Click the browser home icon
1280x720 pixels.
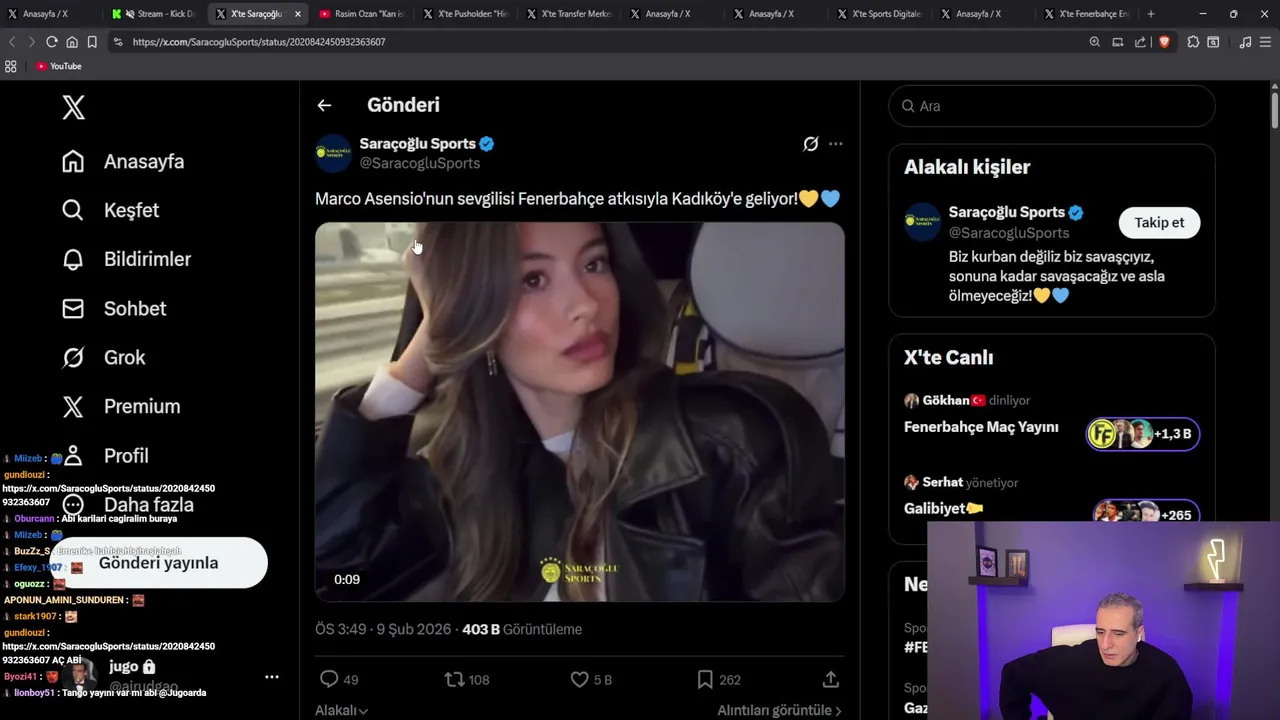pos(72,42)
